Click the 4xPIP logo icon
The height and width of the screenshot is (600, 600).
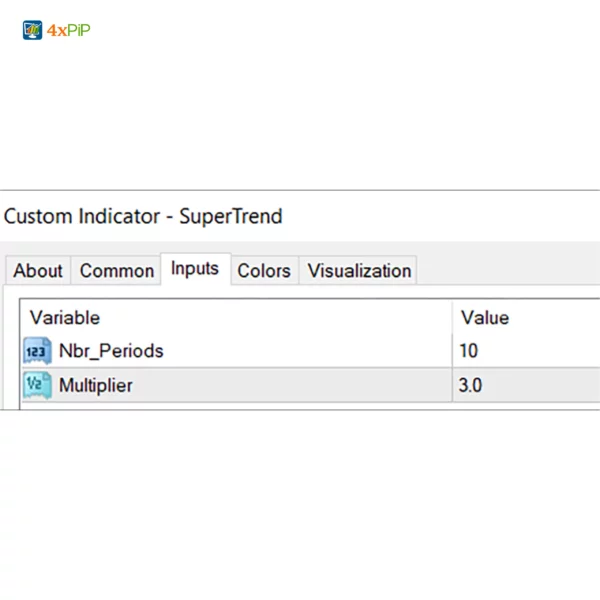(32, 30)
